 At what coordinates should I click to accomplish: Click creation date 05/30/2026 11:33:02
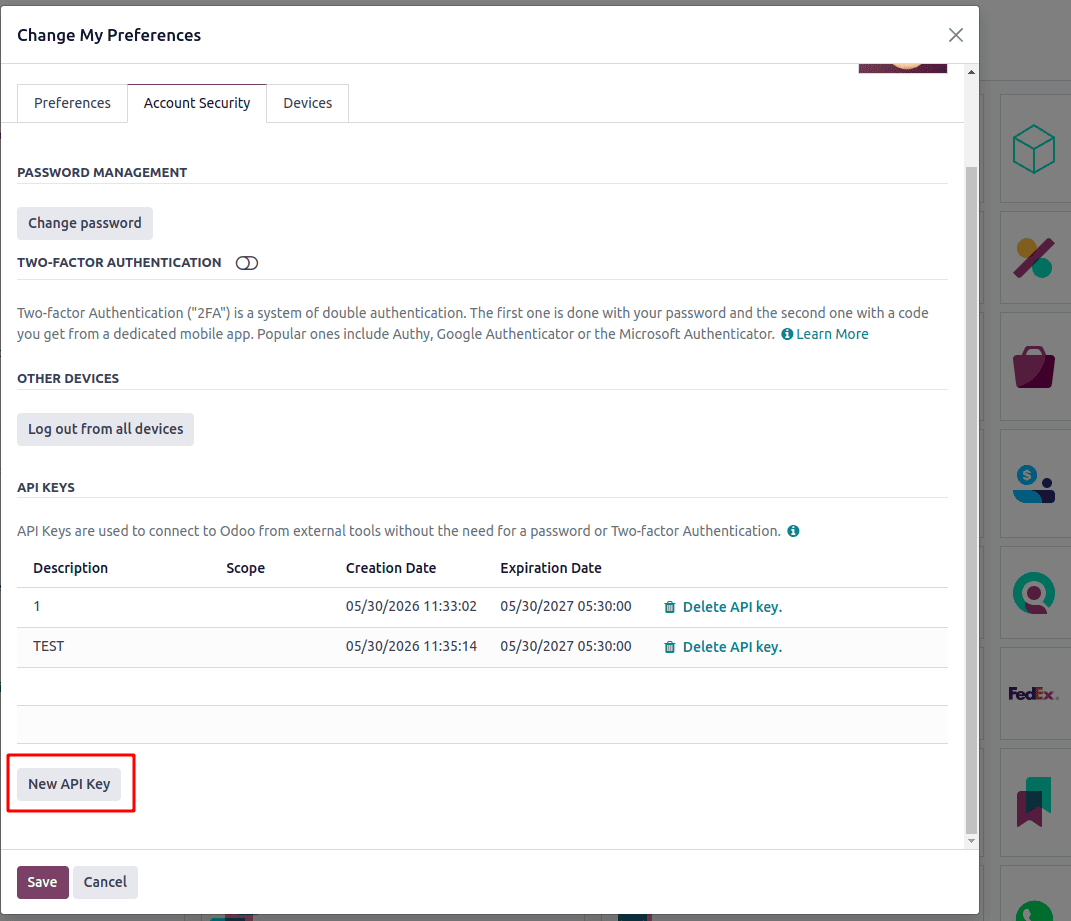pyautogui.click(x=411, y=606)
